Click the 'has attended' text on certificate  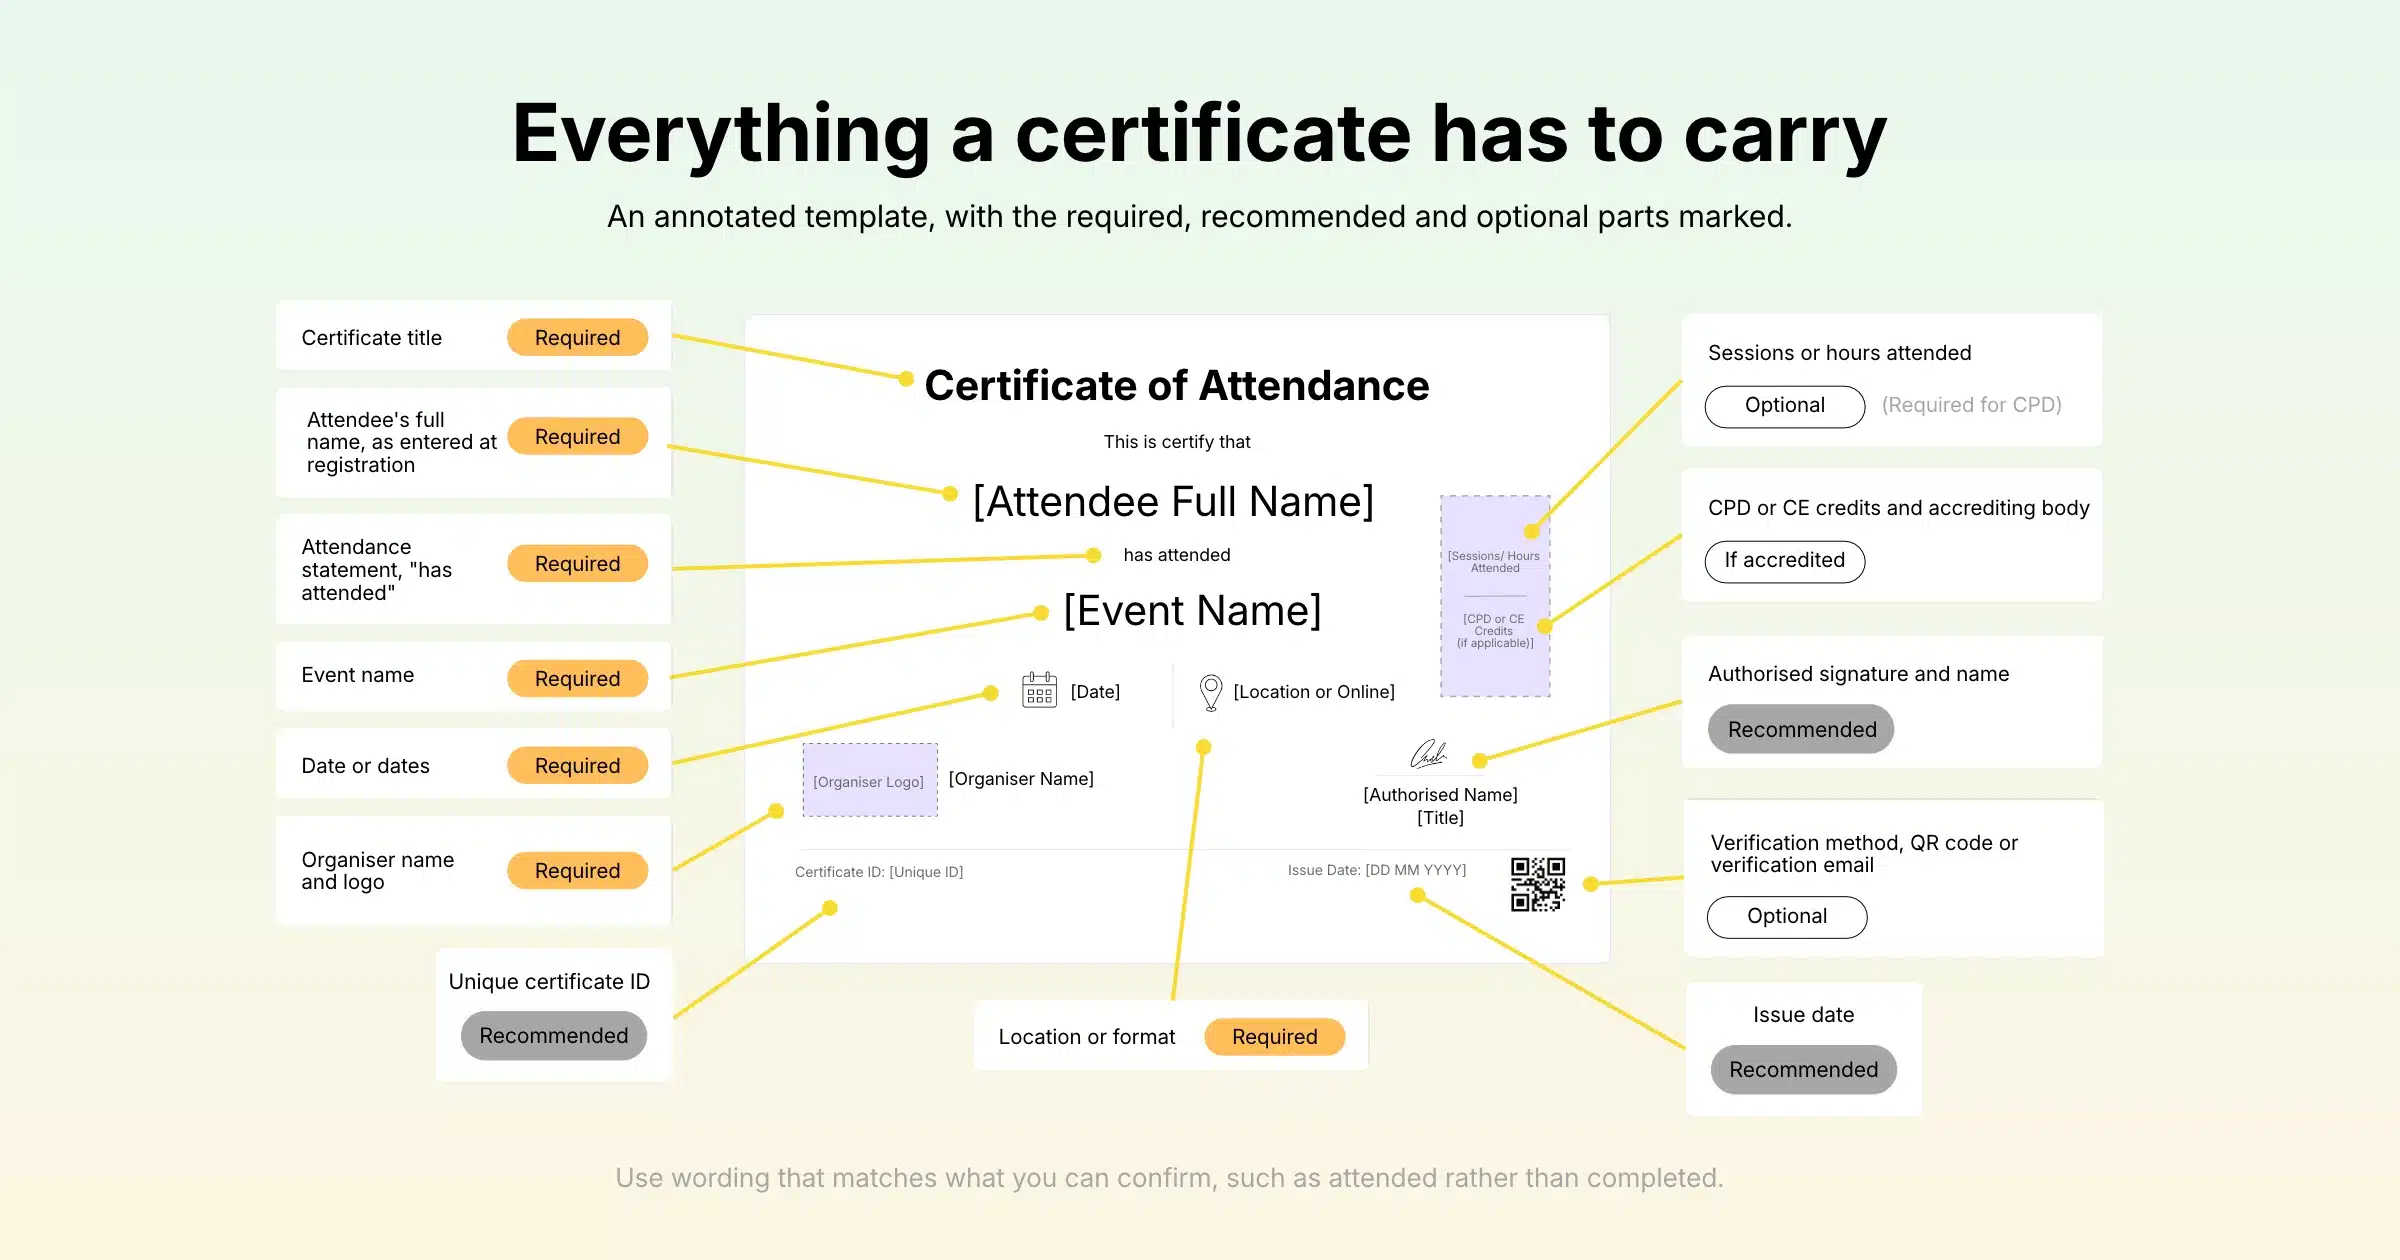(1176, 555)
